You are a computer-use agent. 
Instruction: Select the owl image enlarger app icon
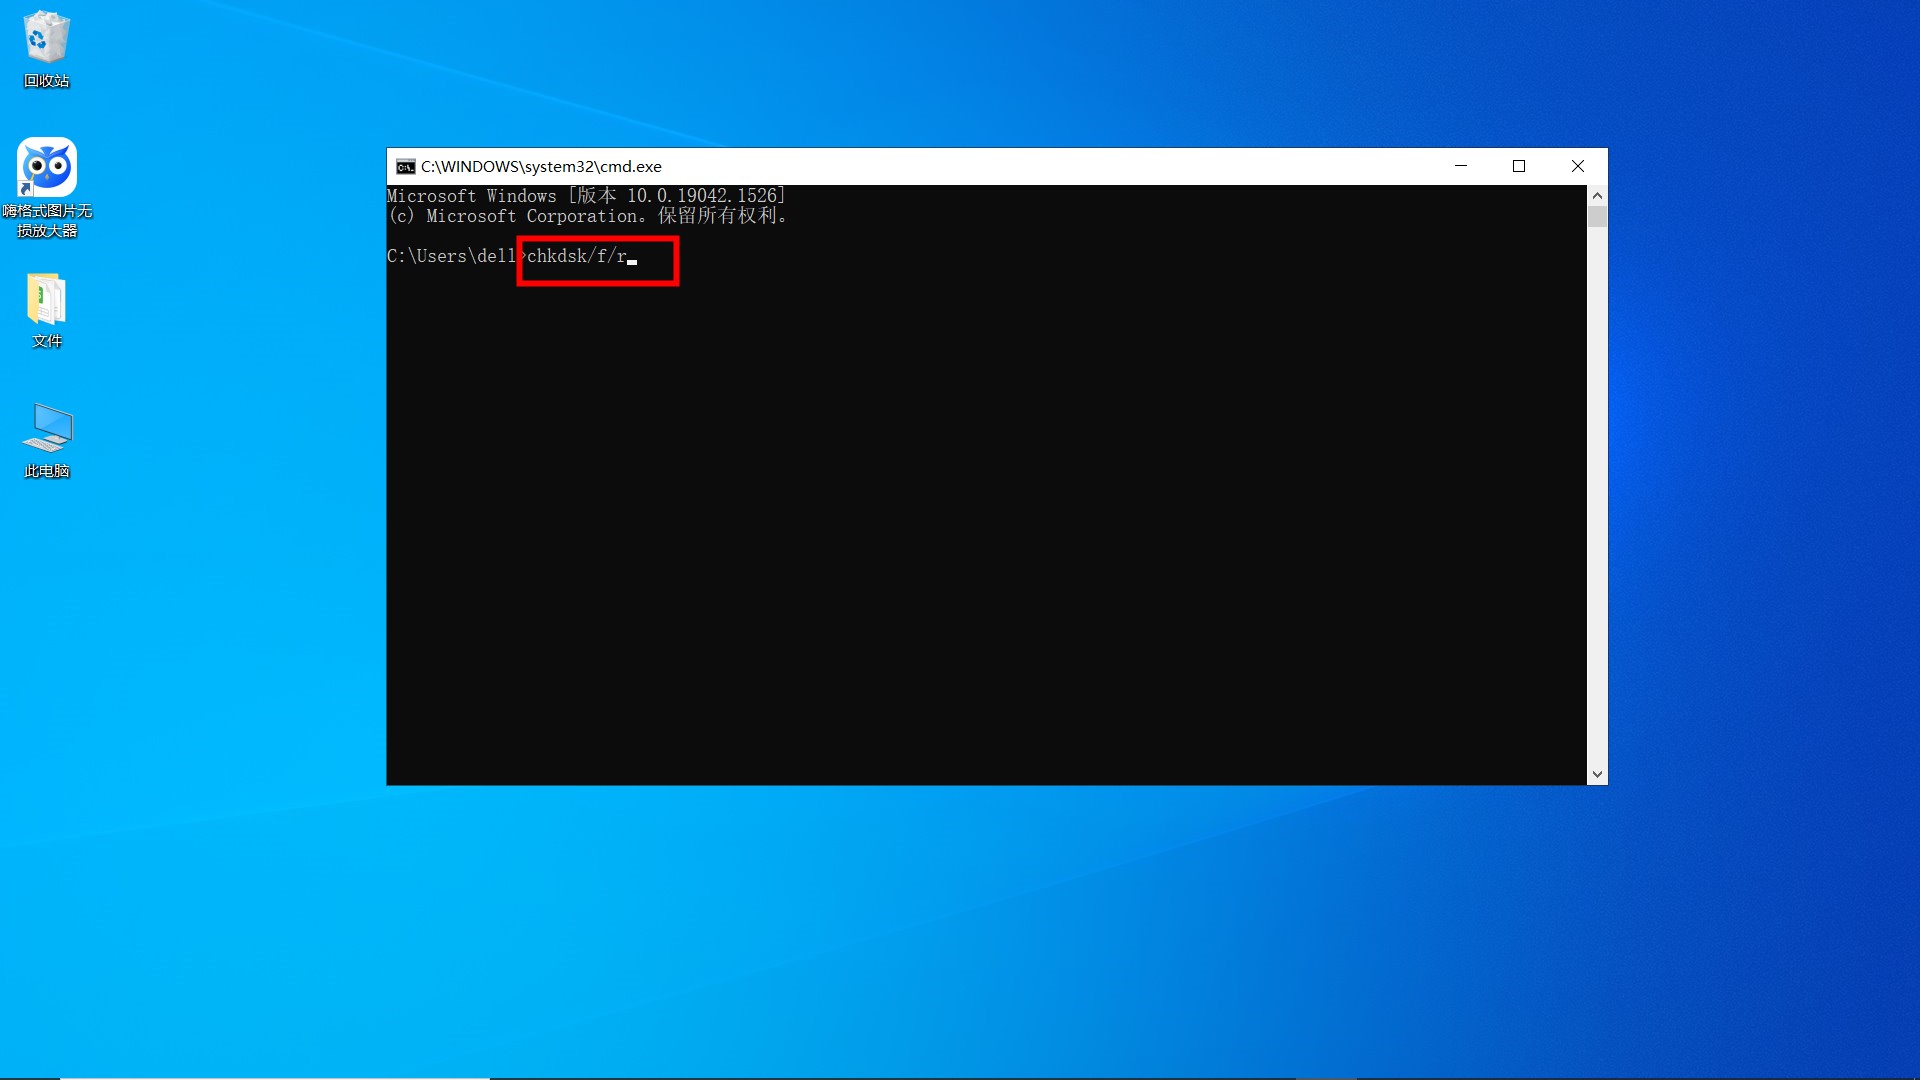[47, 167]
